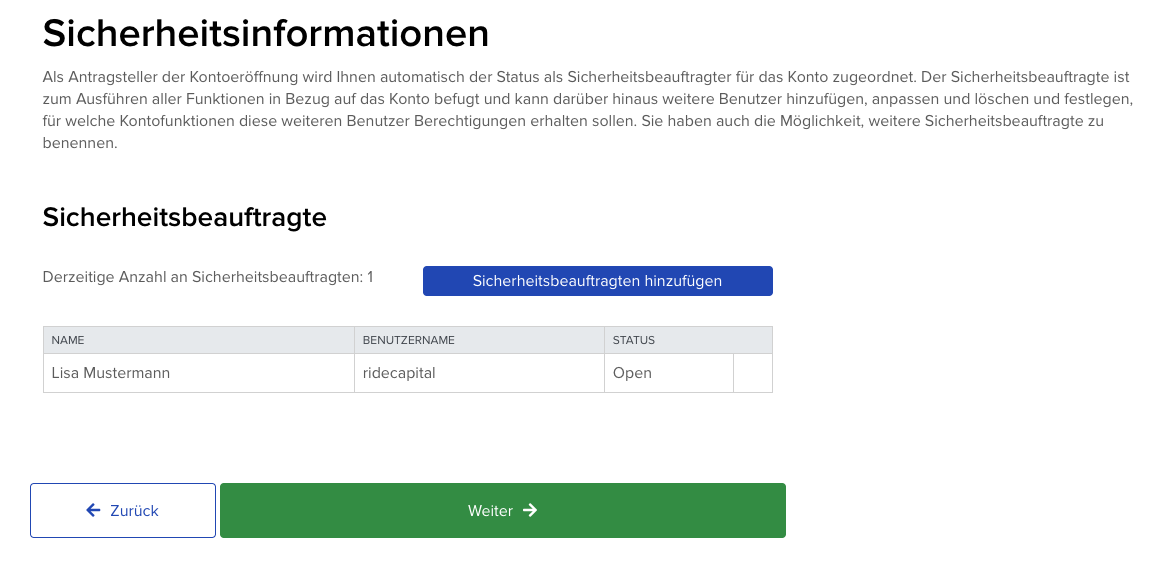Click the Sicherheitsinformationen page heading
Screen dimensions: 1160x579
[x=266, y=34]
